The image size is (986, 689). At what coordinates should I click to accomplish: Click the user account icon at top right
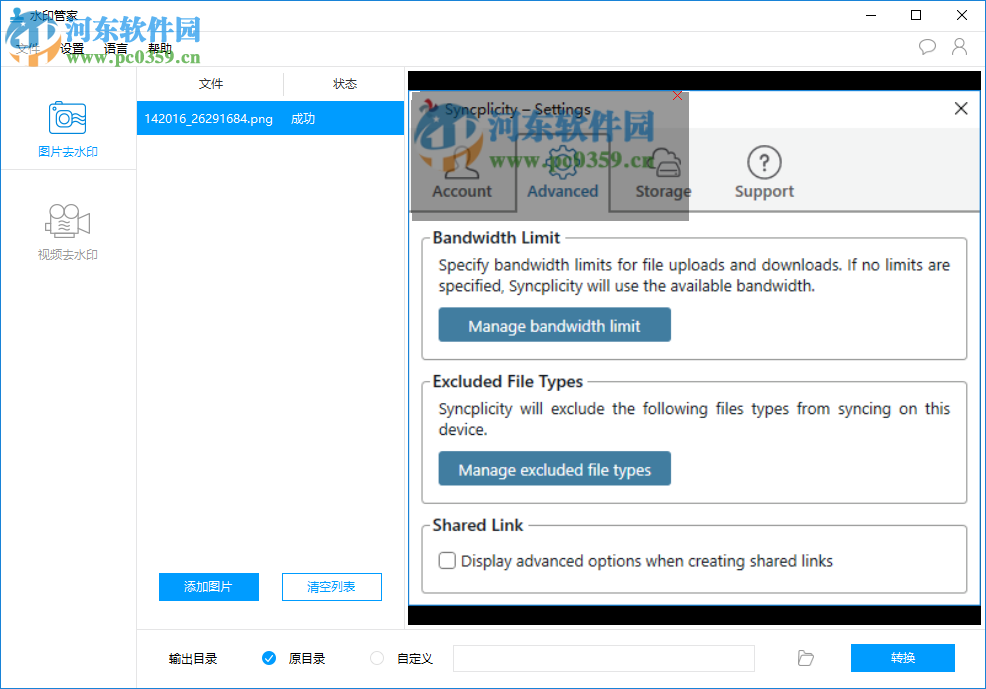[x=959, y=46]
